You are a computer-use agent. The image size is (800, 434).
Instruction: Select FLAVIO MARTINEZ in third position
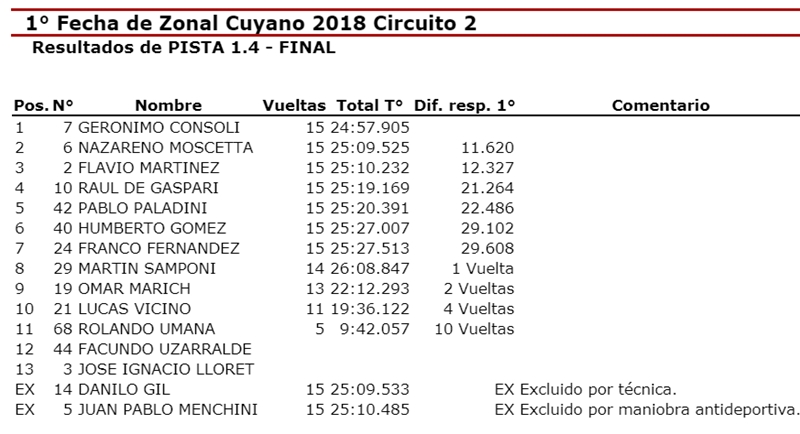tap(148, 168)
